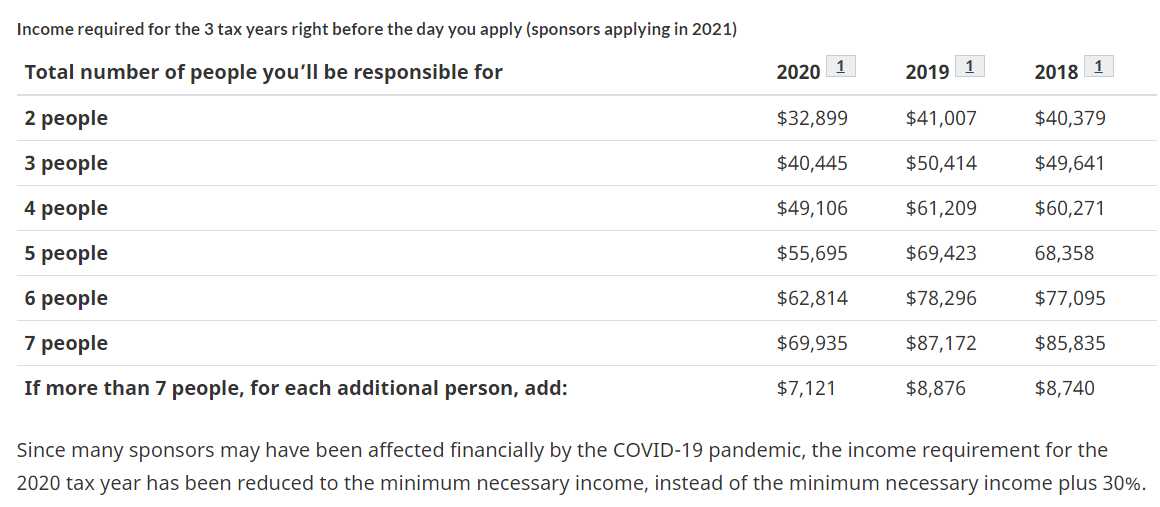The width and height of the screenshot is (1160, 507).
Task: Click the $85,835 value for 7 people
Action: tap(1070, 343)
